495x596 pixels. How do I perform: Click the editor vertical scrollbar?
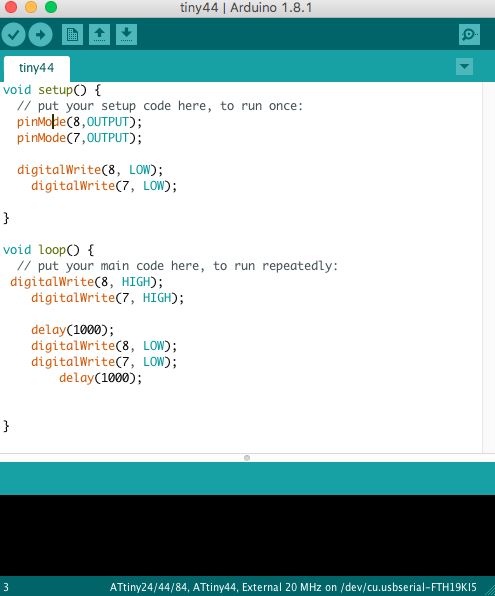[488, 267]
